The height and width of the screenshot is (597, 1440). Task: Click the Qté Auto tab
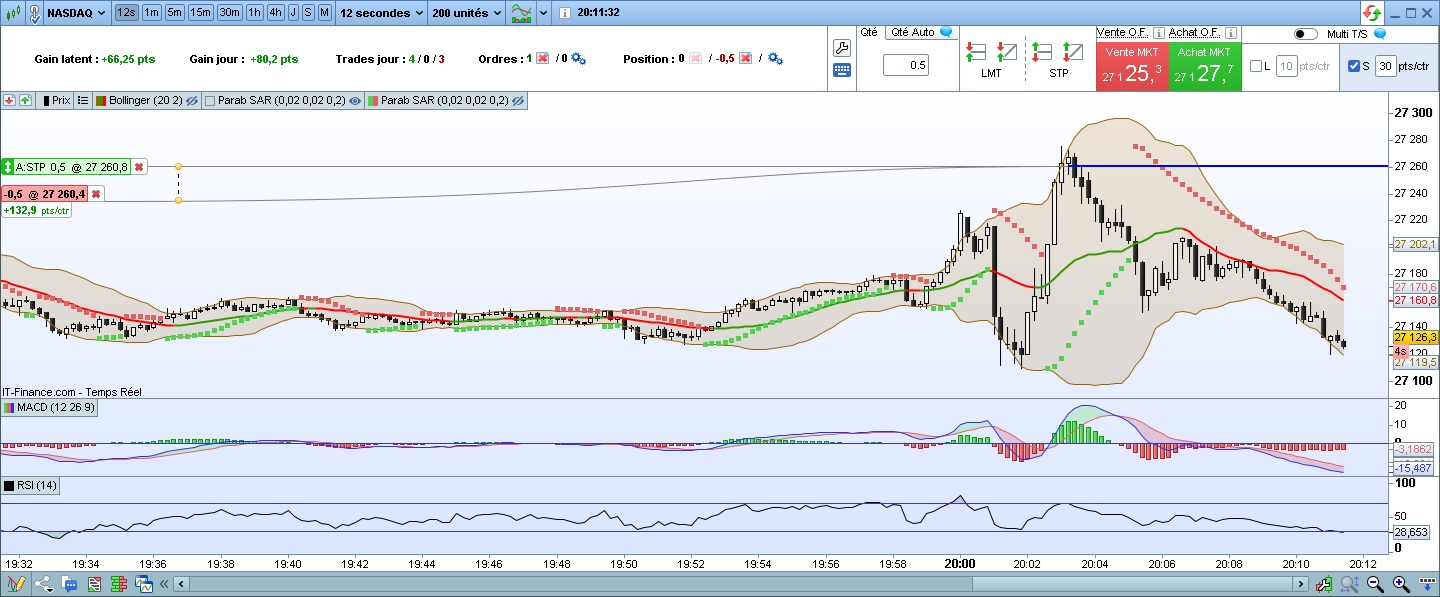922,32
